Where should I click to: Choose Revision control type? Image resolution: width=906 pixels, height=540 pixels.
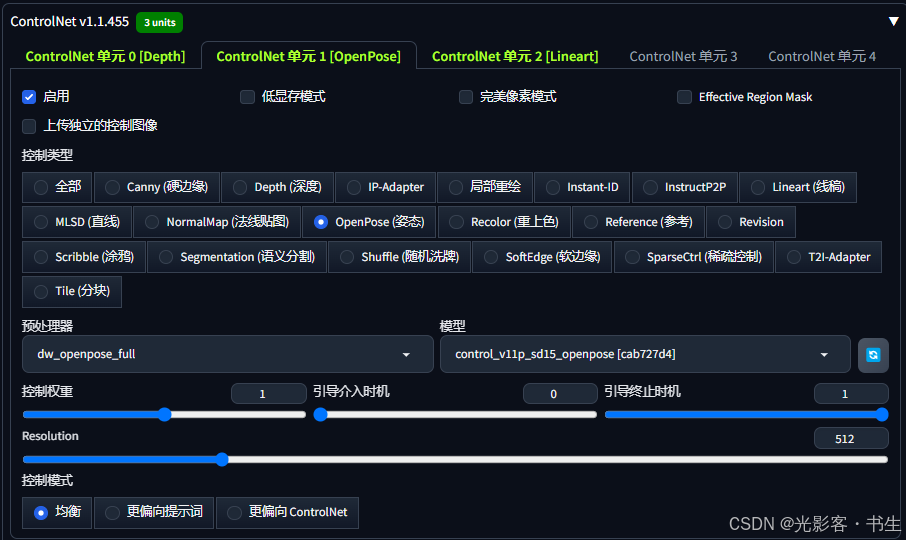[751, 222]
